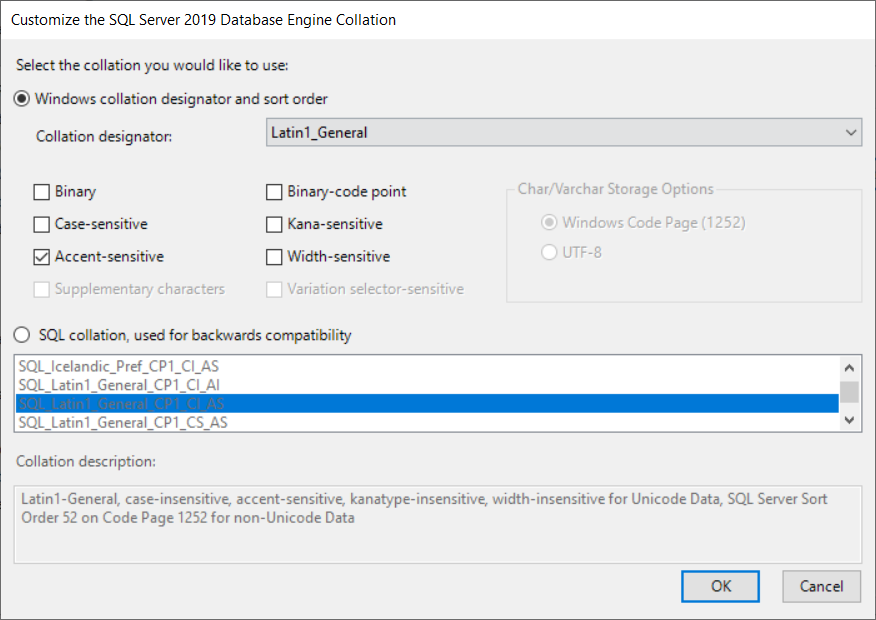
Task: Select SQL collation backwards compatibility option
Action: 22,335
